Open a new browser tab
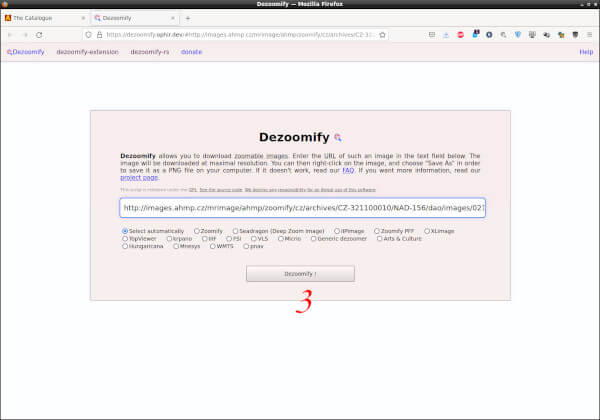Viewport: 600px width, 420px height. (x=188, y=18)
